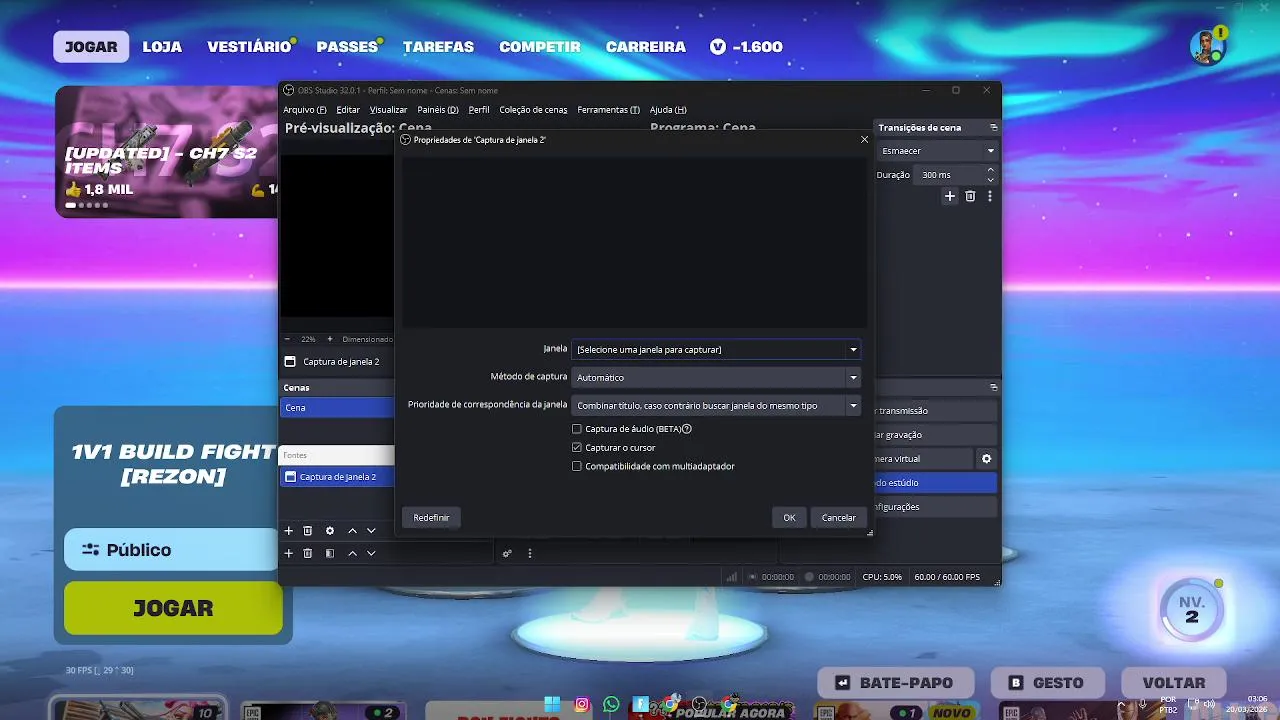Click trash icon beside the source properties gear

(x=308, y=531)
